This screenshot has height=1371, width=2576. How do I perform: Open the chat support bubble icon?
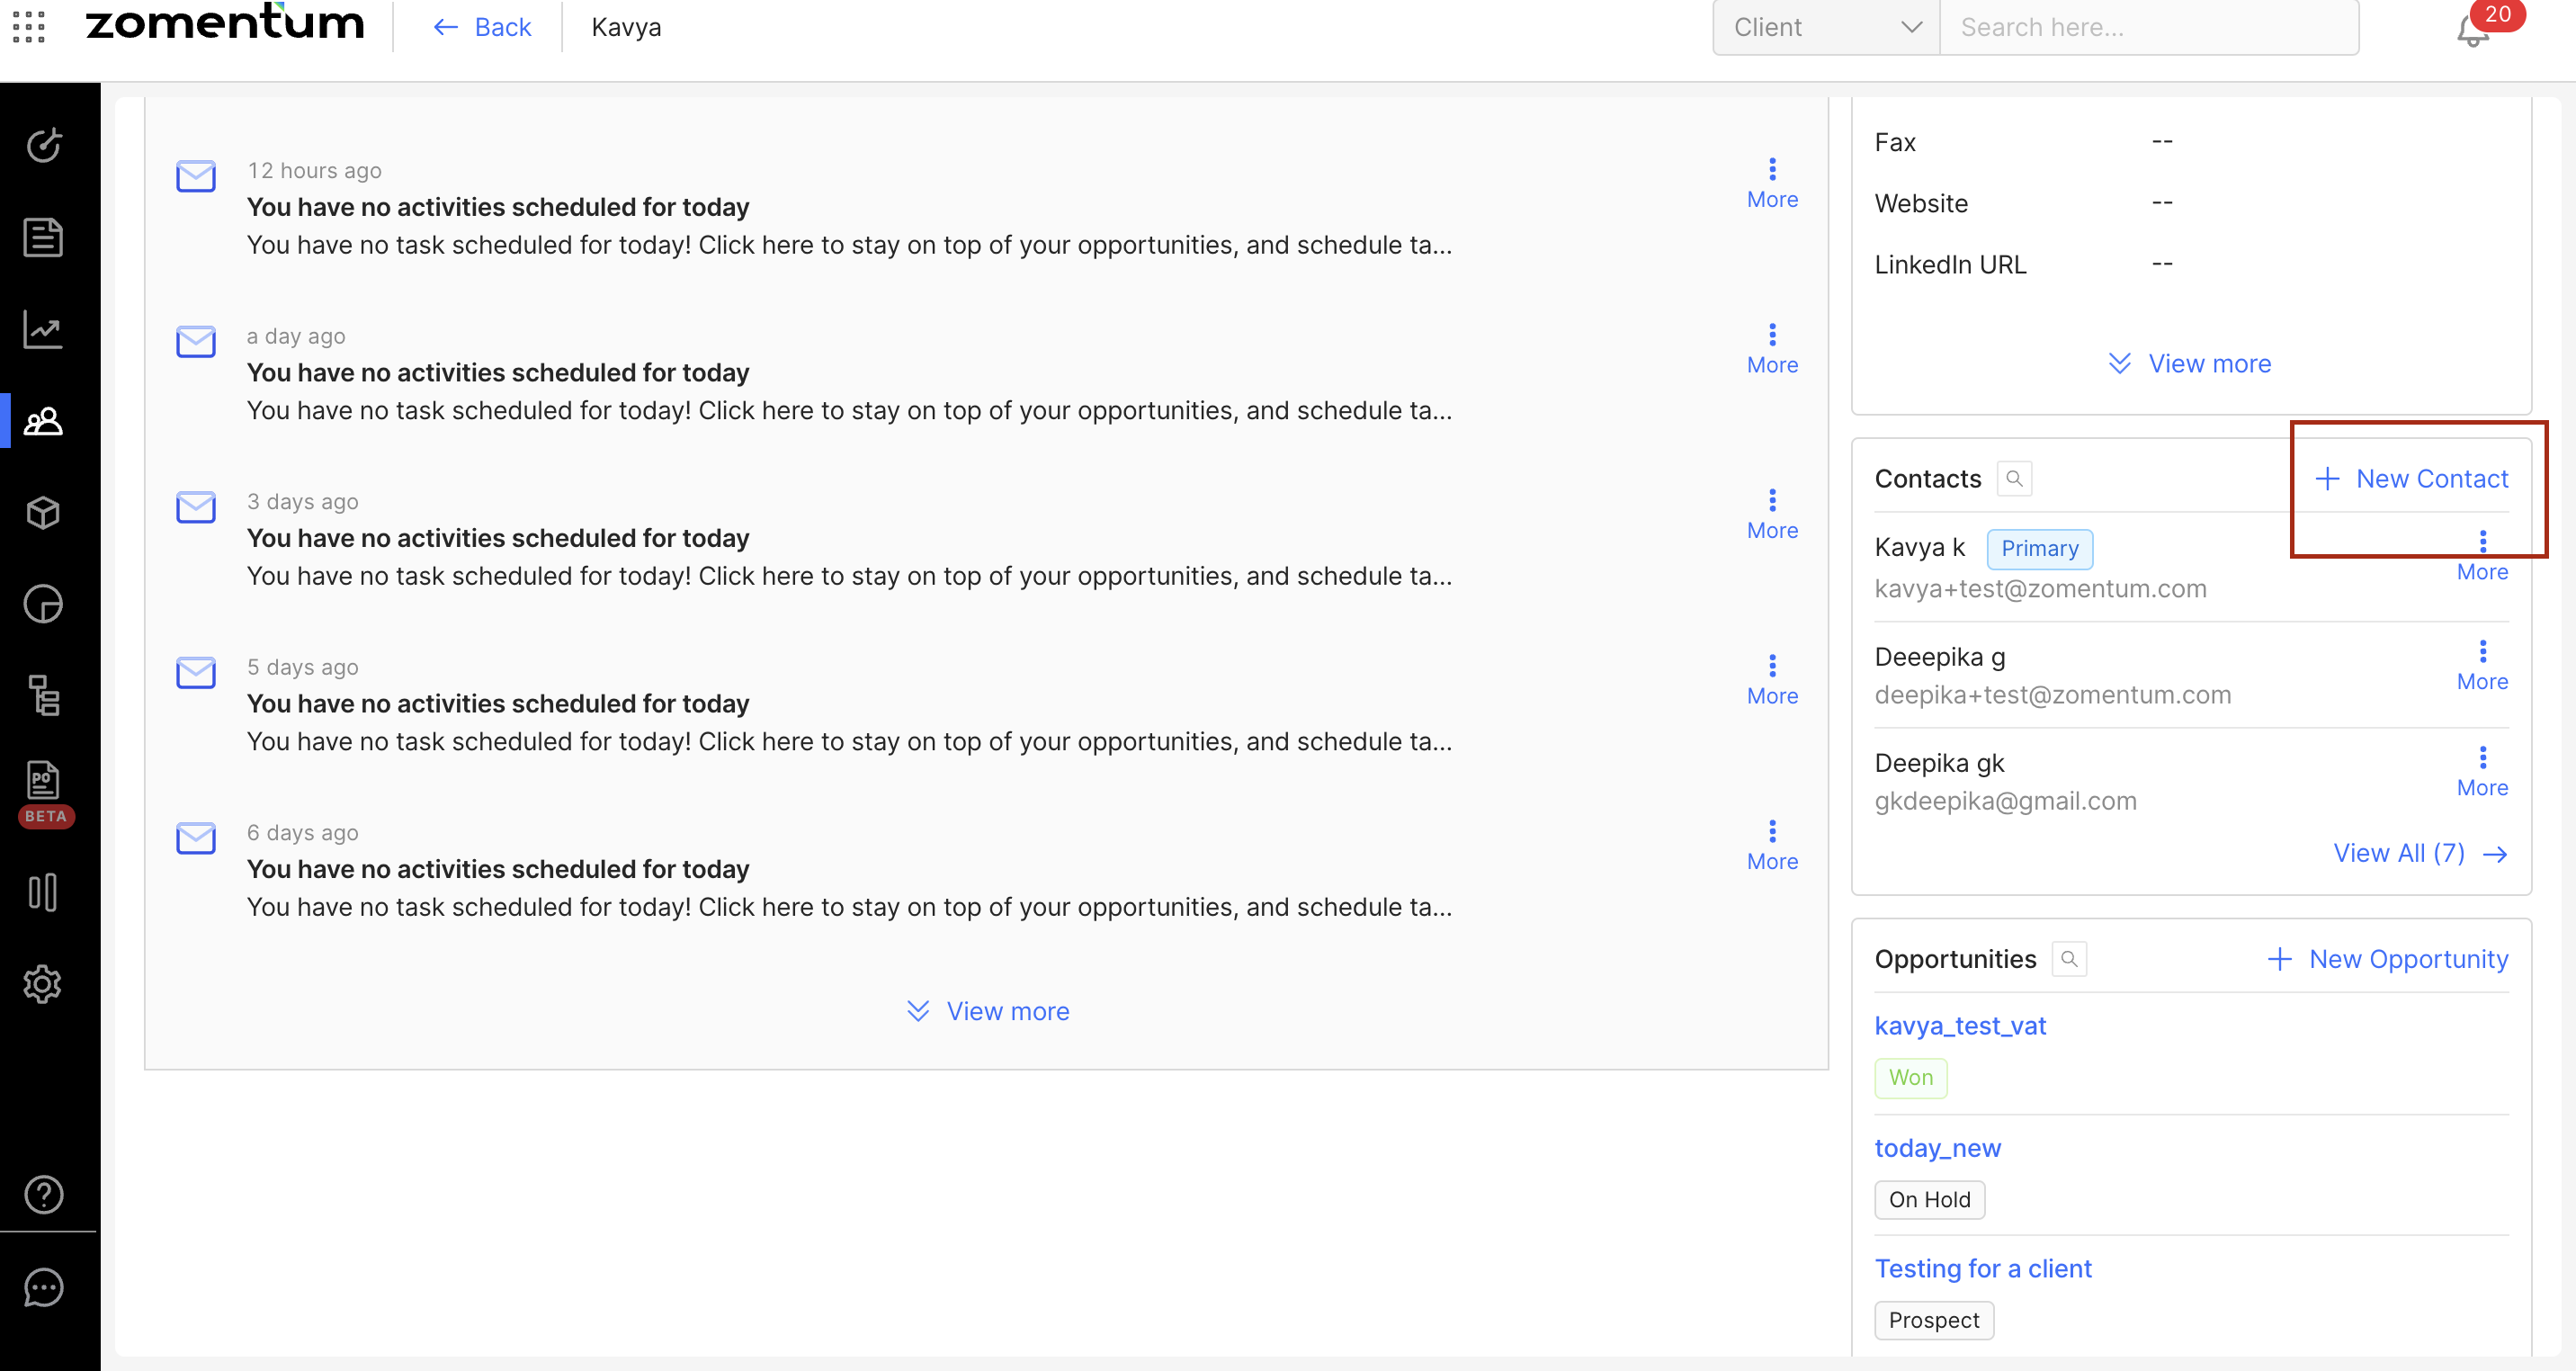tap(43, 1287)
